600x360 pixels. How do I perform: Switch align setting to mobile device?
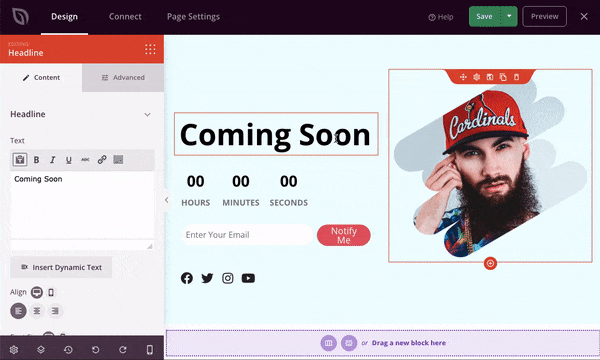tap(51, 293)
